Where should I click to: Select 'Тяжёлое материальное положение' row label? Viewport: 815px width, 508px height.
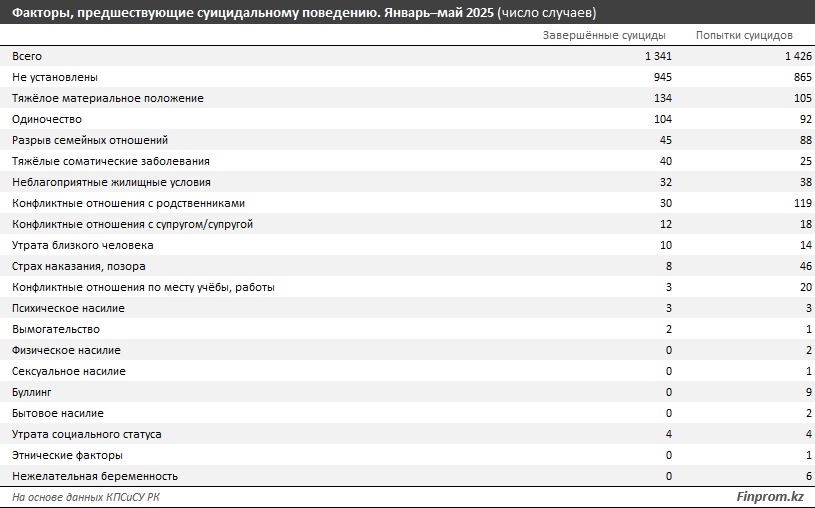click(108, 98)
